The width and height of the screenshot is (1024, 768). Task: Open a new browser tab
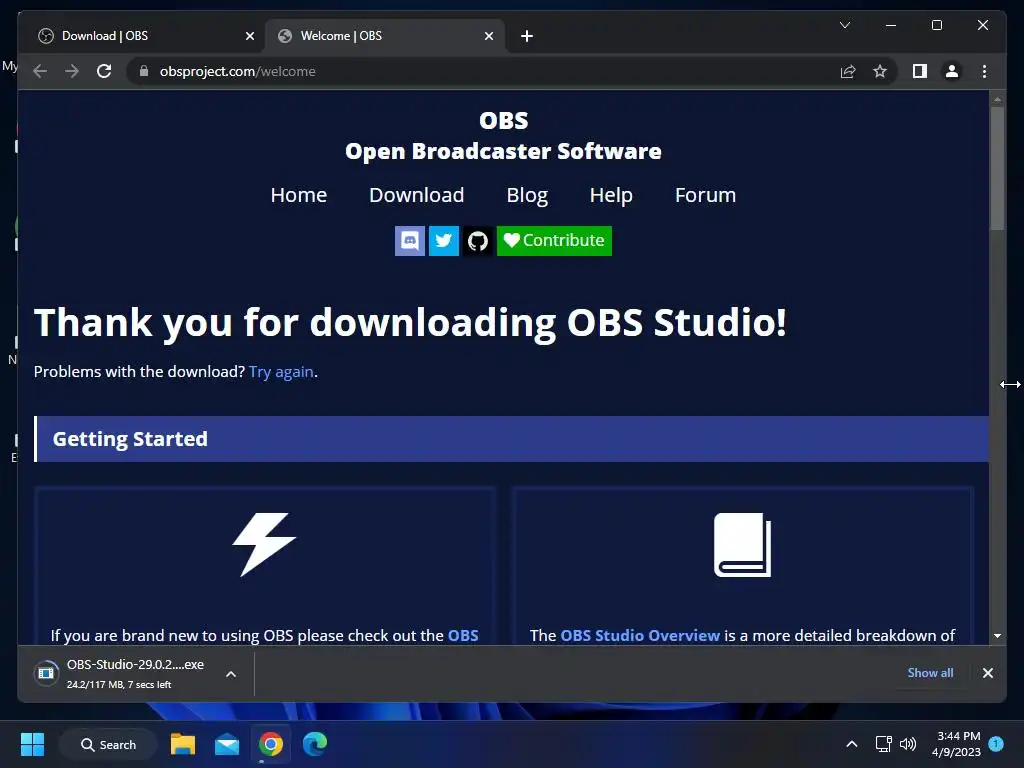coord(527,36)
